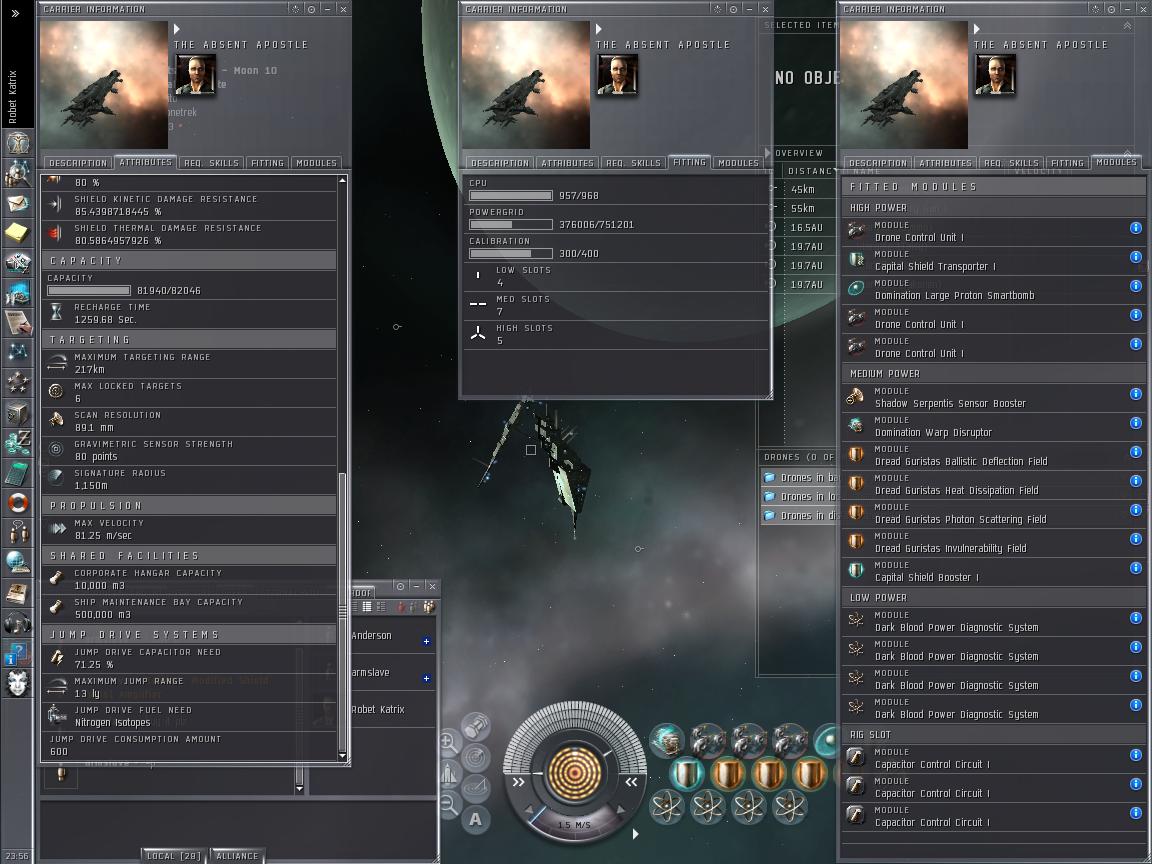Screen dimensions: 1152x864
Task: Show info for Capital Shield Transporter I
Action: (1135, 257)
